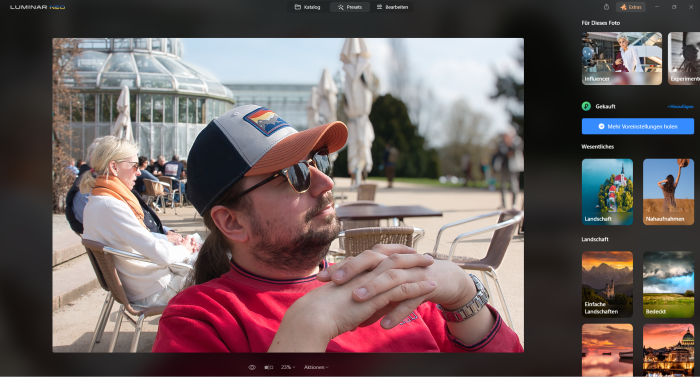Open the 23% zoom level dropdown

pyautogui.click(x=288, y=367)
